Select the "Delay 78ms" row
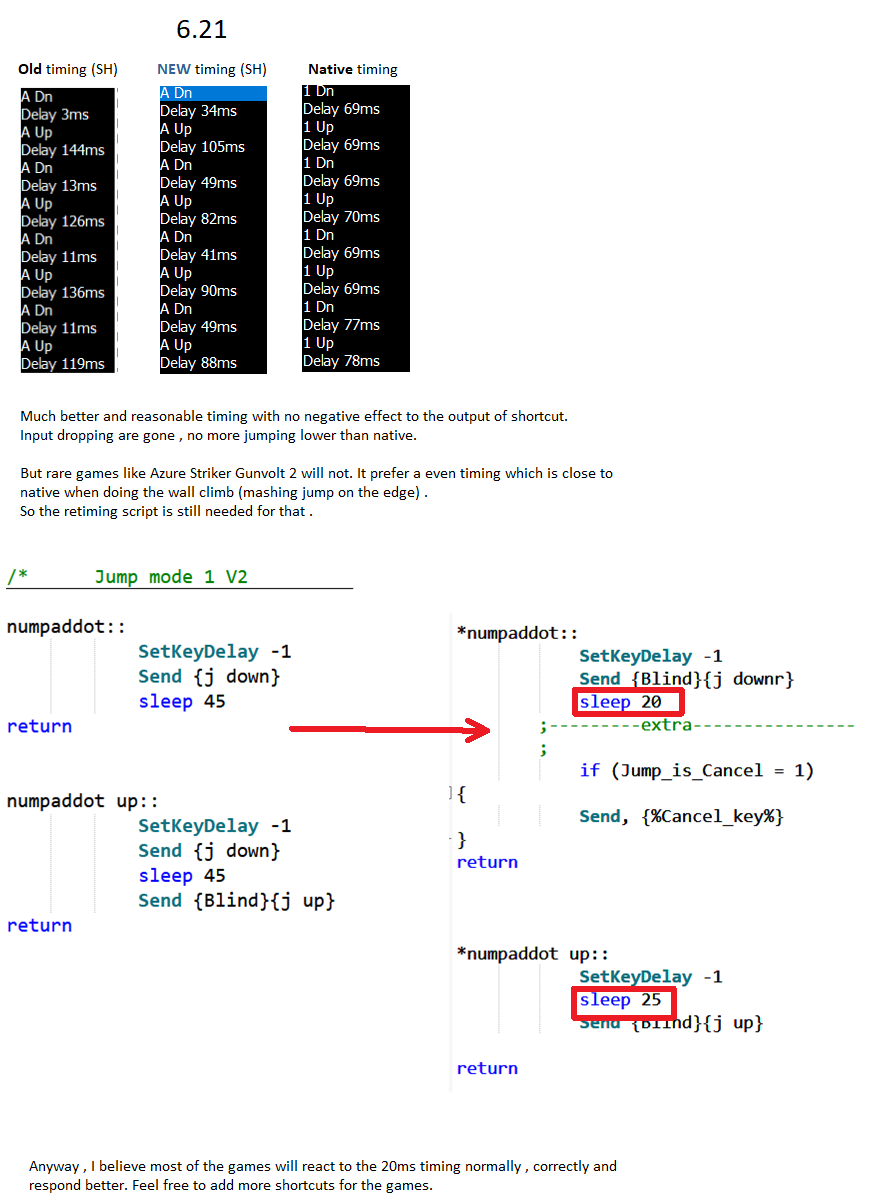 [x=342, y=361]
